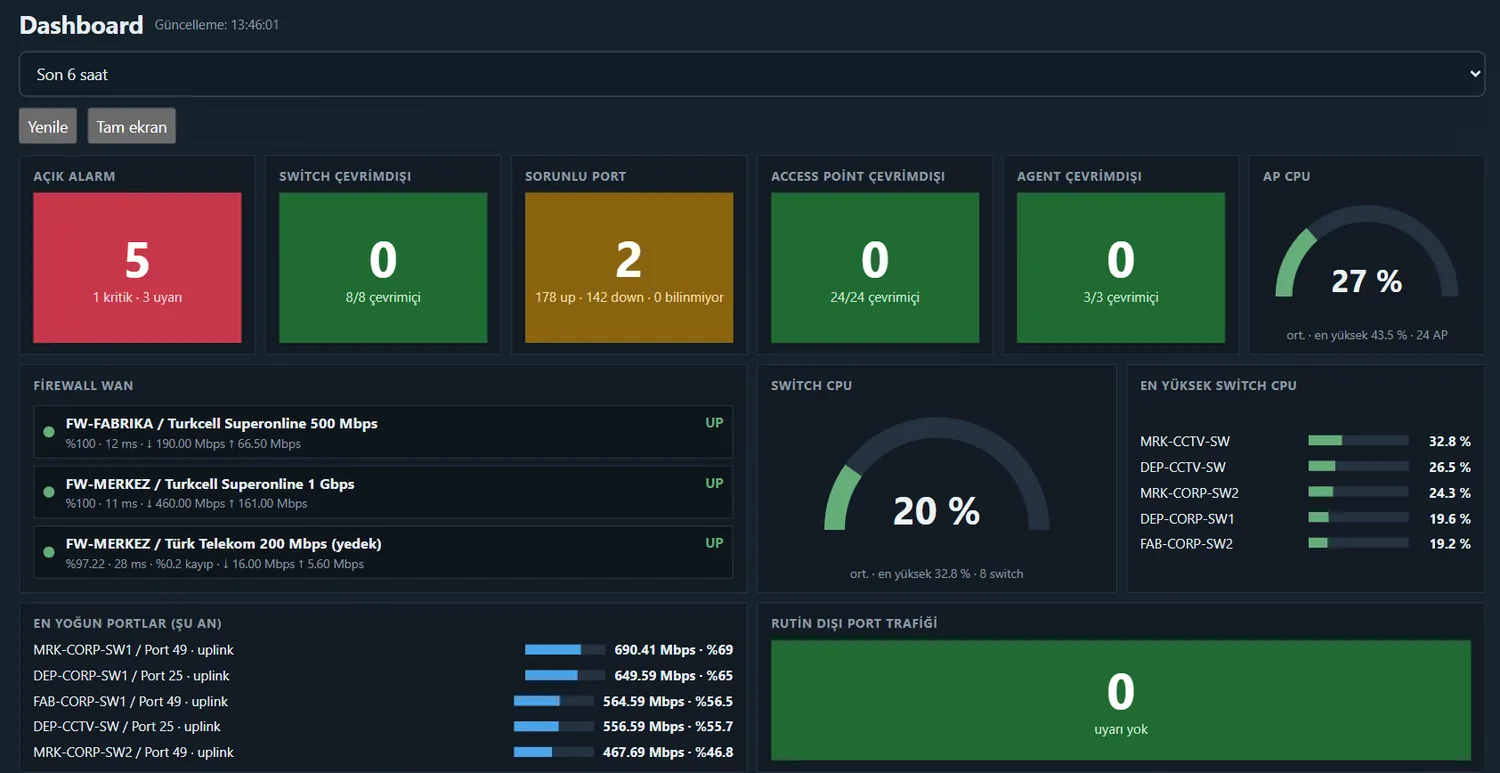Select FAB-CORP-SW1 / Port 49 · uplink row
The image size is (1500, 773).
383,701
